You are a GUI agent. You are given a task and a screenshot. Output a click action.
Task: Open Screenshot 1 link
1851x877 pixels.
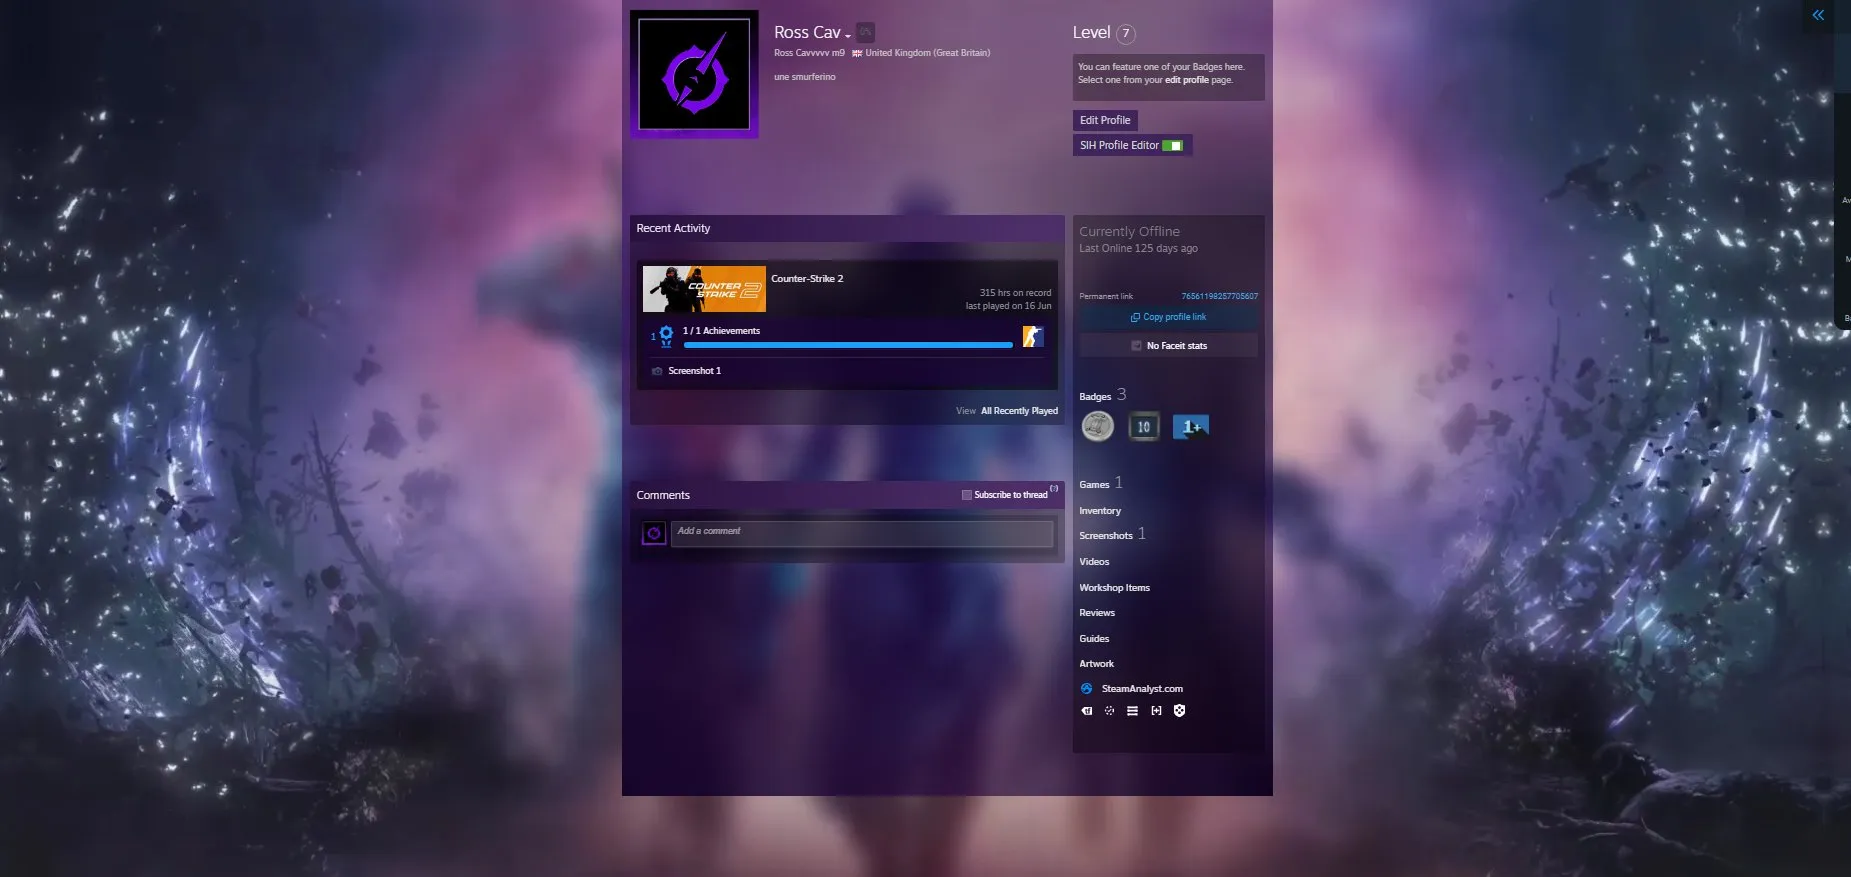[694, 371]
